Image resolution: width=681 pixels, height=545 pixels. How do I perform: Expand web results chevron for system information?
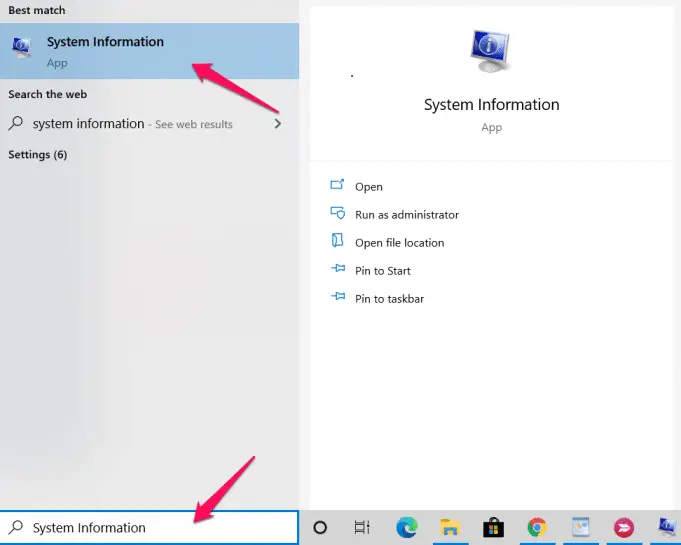pyautogui.click(x=277, y=124)
